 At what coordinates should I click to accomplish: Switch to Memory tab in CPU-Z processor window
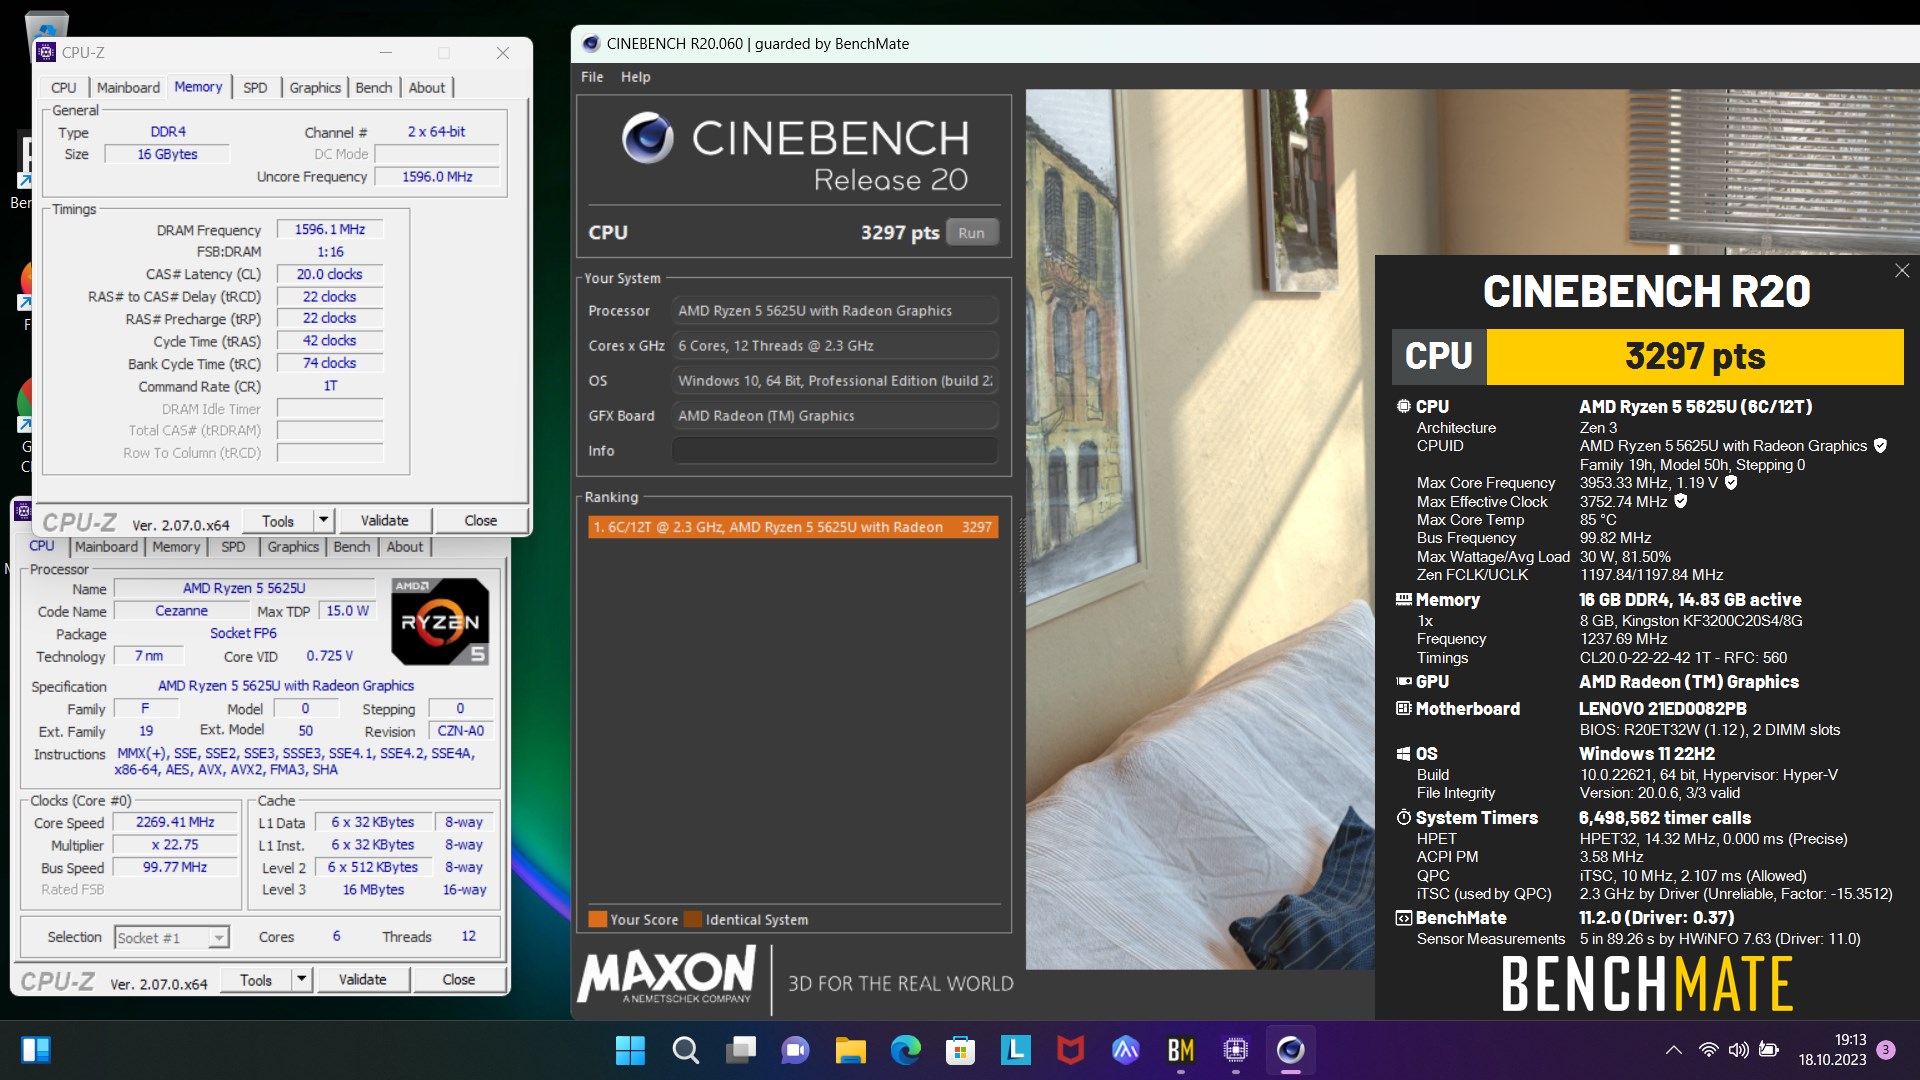(x=176, y=547)
